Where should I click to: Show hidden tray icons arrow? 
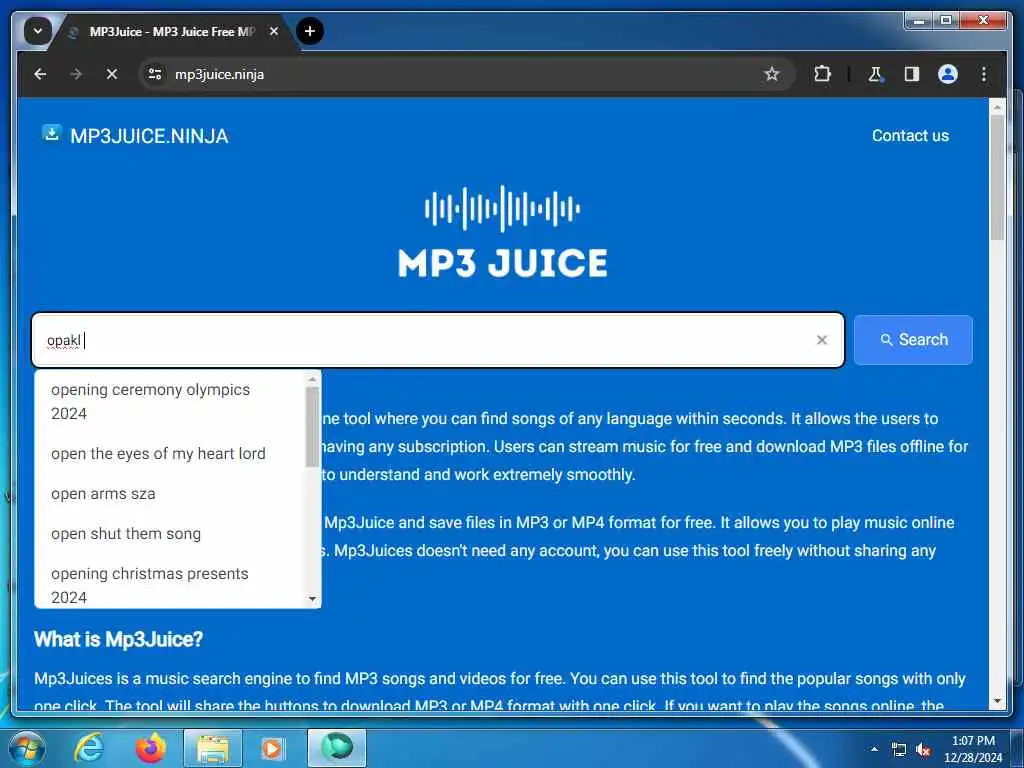(x=874, y=750)
